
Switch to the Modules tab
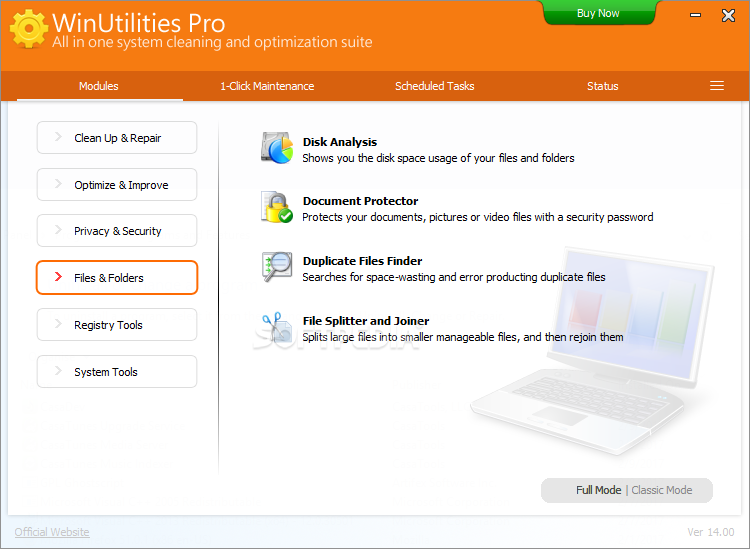99,86
